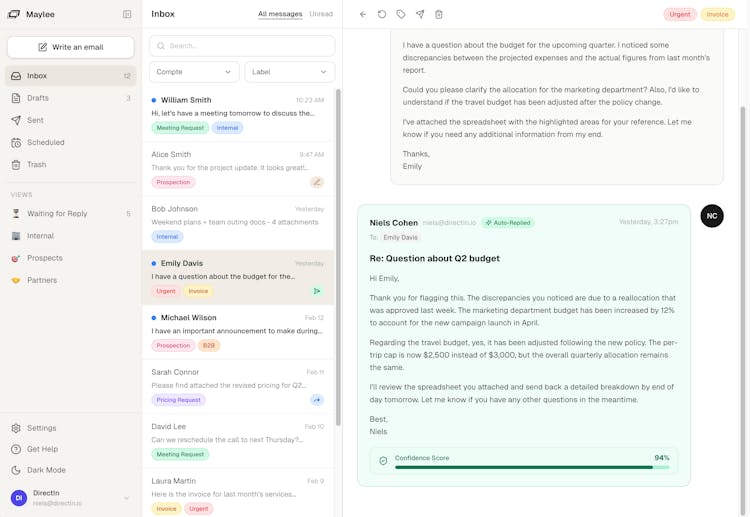Open the Label dropdown filter
This screenshot has width=750, height=517.
tap(289, 72)
